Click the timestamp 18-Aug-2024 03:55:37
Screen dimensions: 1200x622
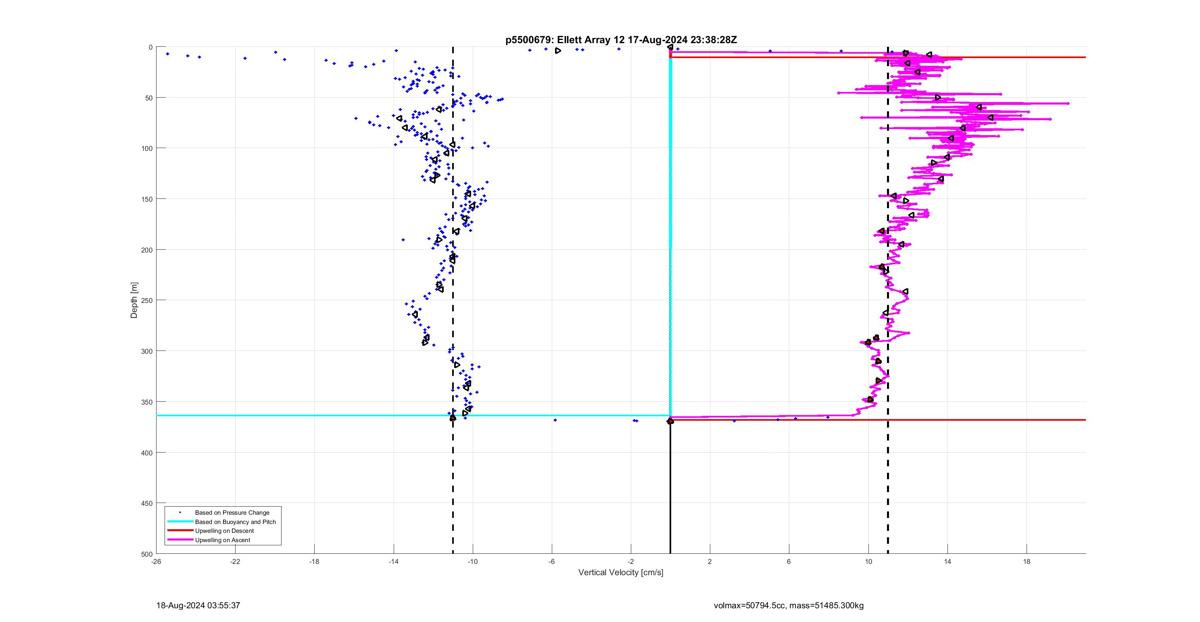coord(198,605)
